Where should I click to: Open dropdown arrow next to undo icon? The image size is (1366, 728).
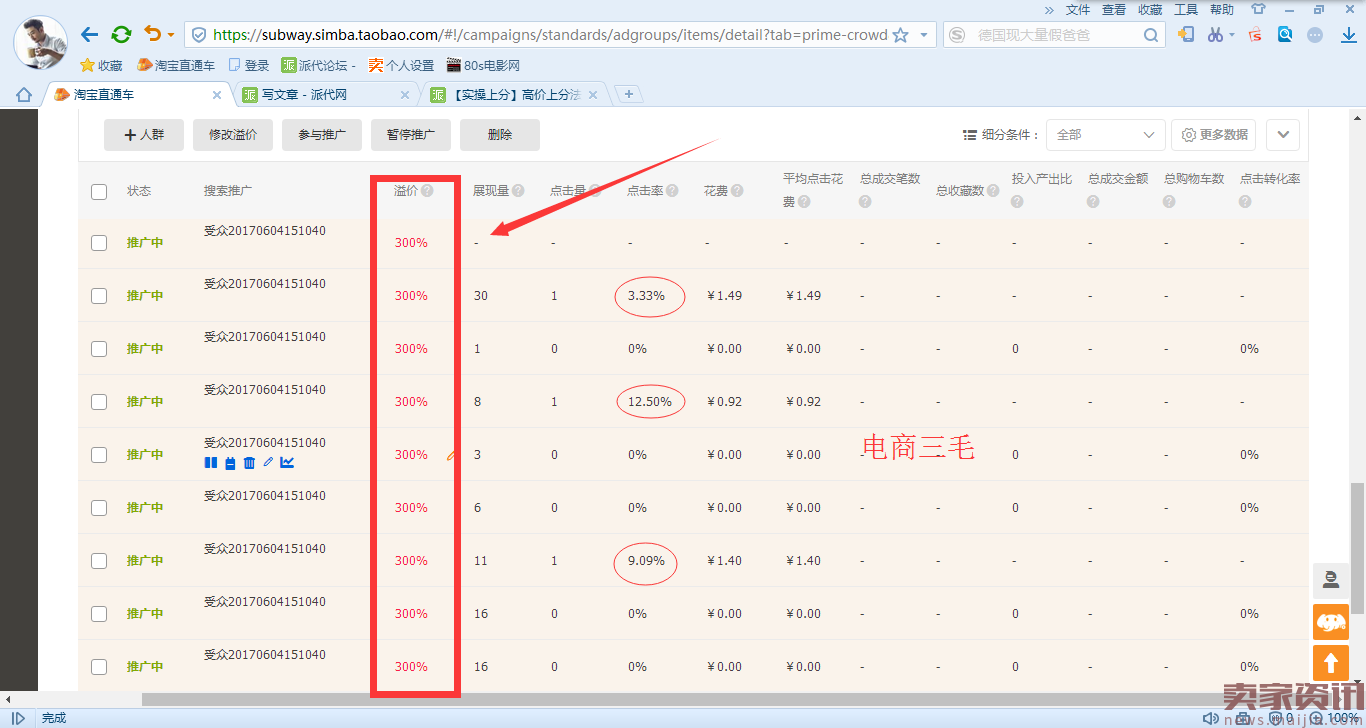[171, 35]
